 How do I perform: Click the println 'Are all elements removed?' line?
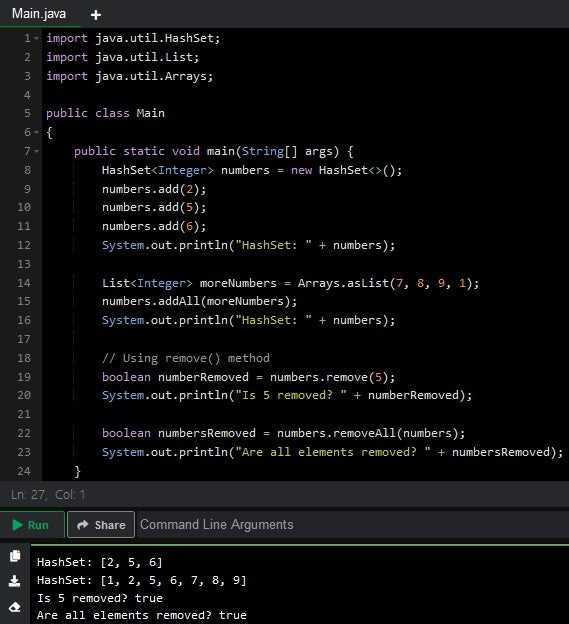[332, 452]
